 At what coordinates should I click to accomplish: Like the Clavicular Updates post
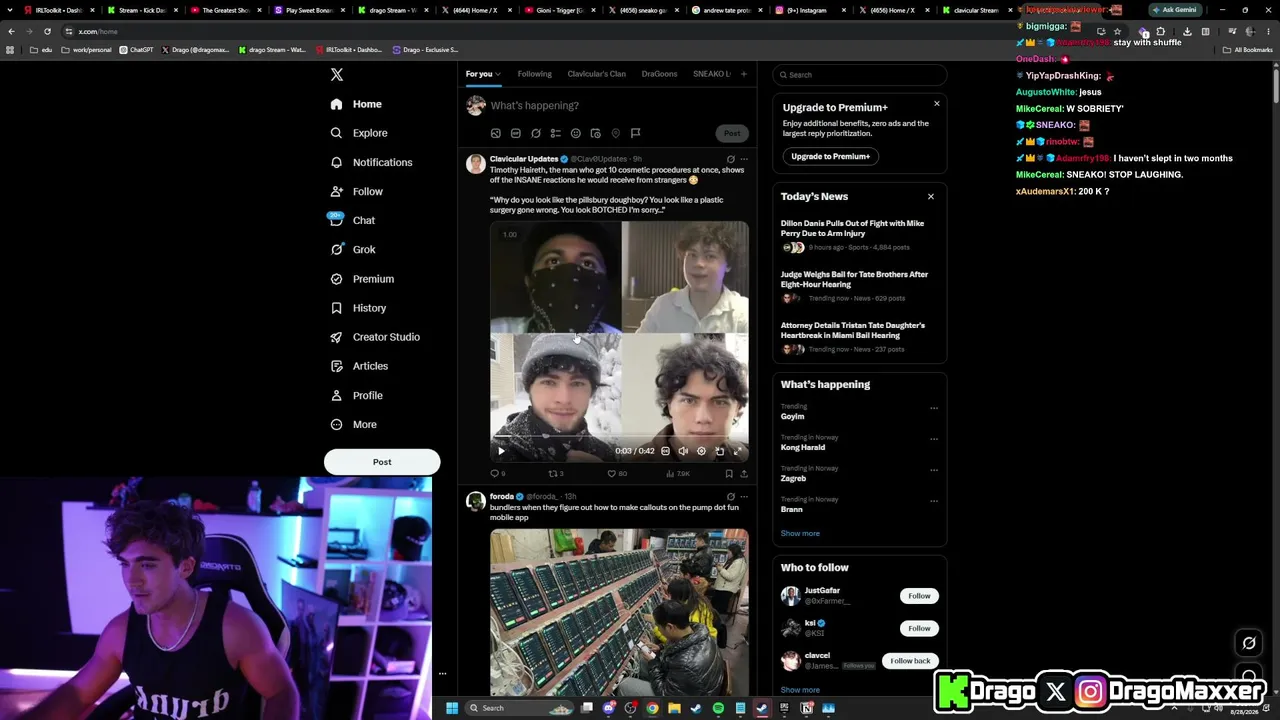617,474
